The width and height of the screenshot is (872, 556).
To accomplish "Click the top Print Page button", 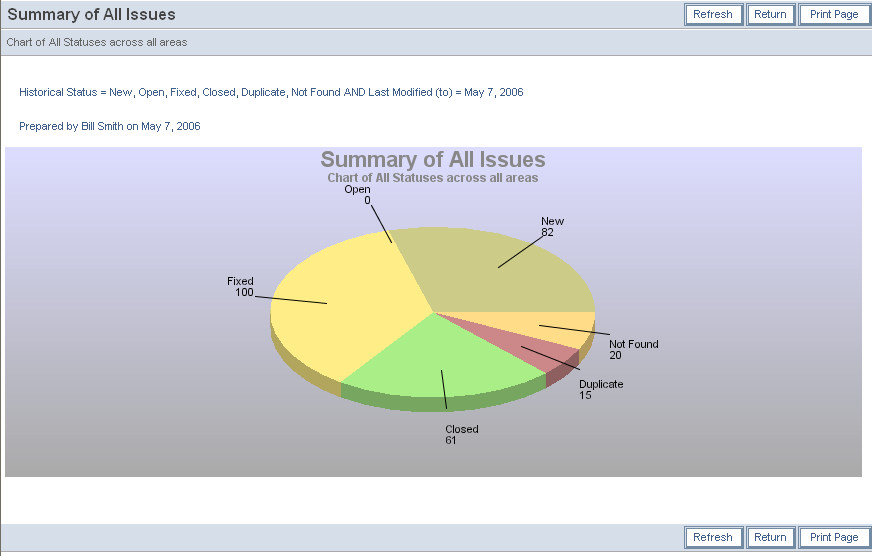I will 834,14.
